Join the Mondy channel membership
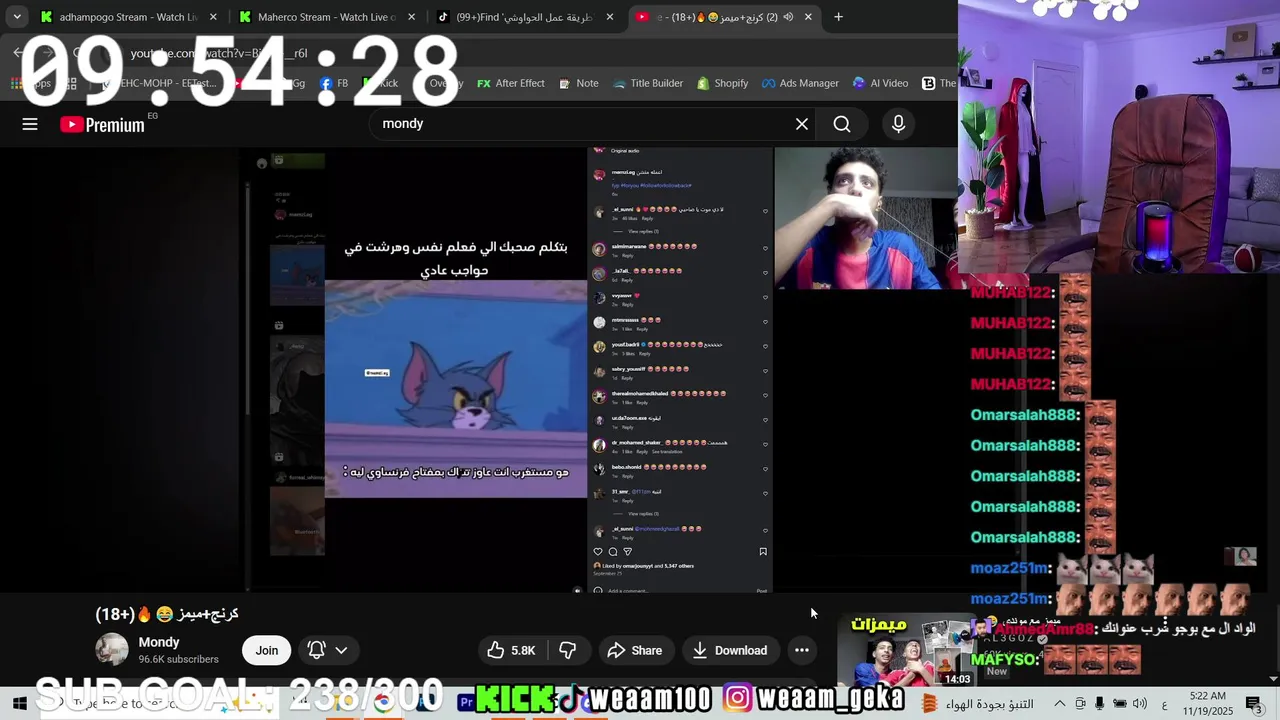1280x720 pixels. point(266,650)
